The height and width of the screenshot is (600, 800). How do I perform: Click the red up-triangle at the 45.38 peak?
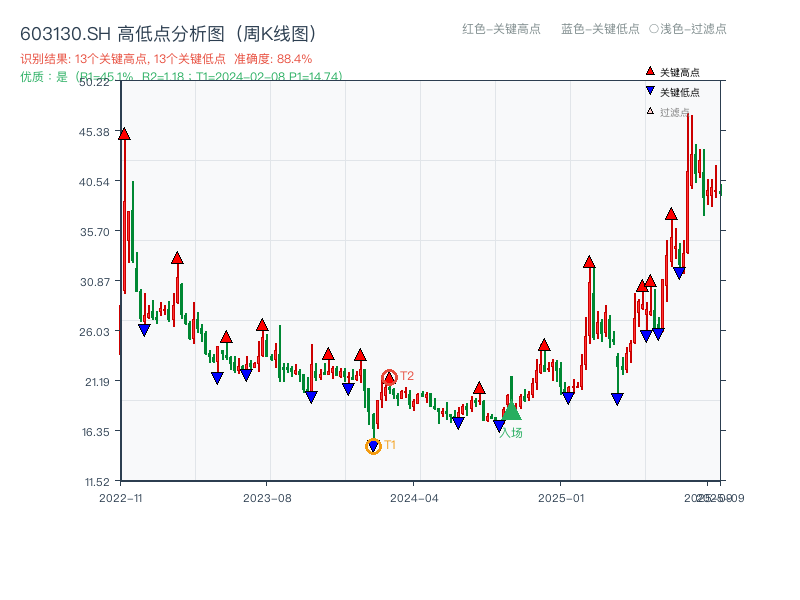(124, 131)
